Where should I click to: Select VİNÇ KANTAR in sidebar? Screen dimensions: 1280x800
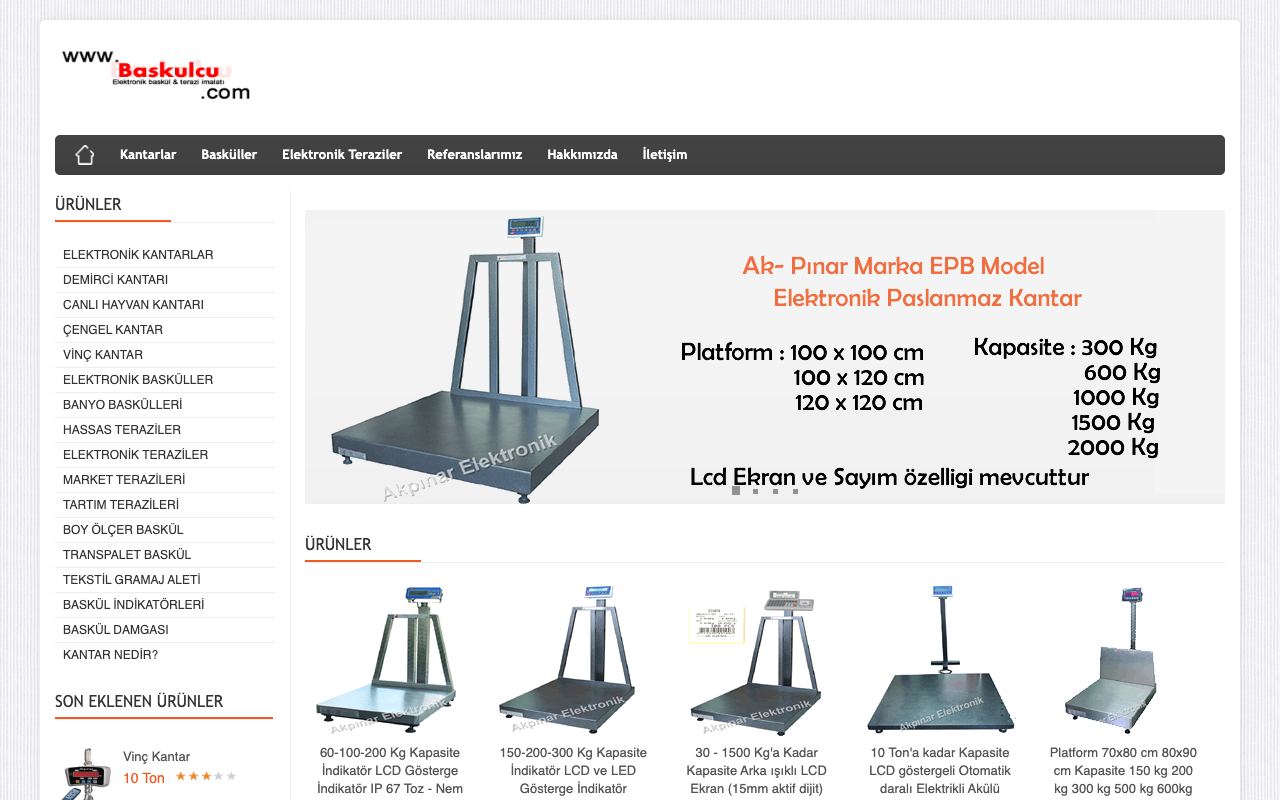point(103,355)
